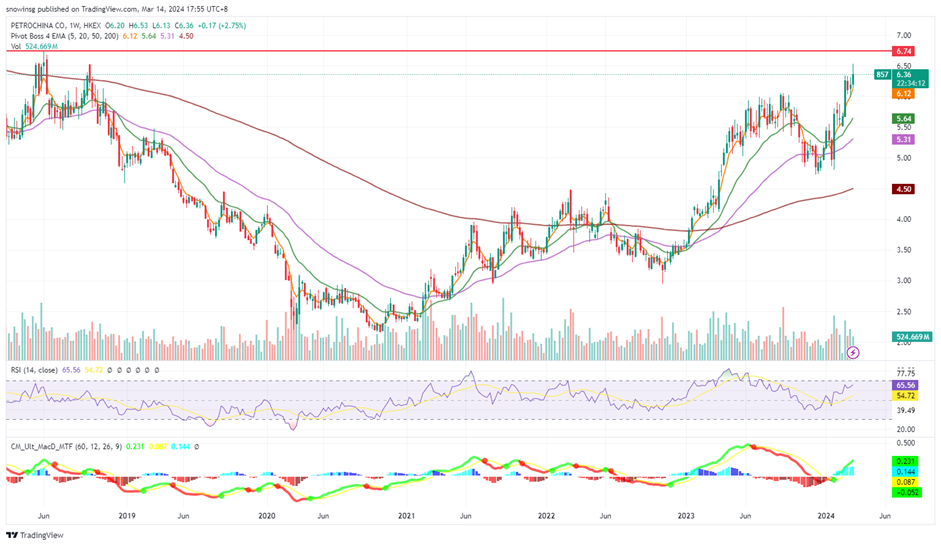
Task: Select the CM_Ult_MacD_MTF indicator legend
Action: 67,446
